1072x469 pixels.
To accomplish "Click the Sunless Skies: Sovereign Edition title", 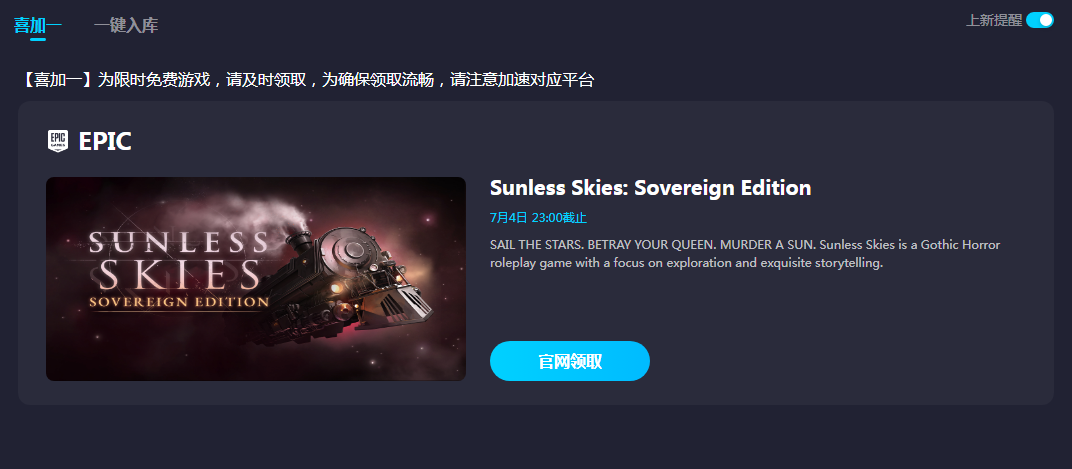I will tap(650, 188).
